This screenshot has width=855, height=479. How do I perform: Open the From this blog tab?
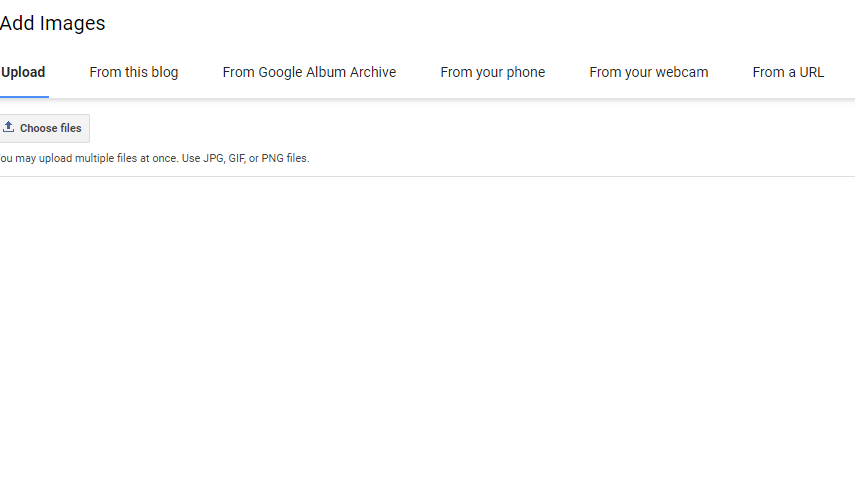(134, 73)
